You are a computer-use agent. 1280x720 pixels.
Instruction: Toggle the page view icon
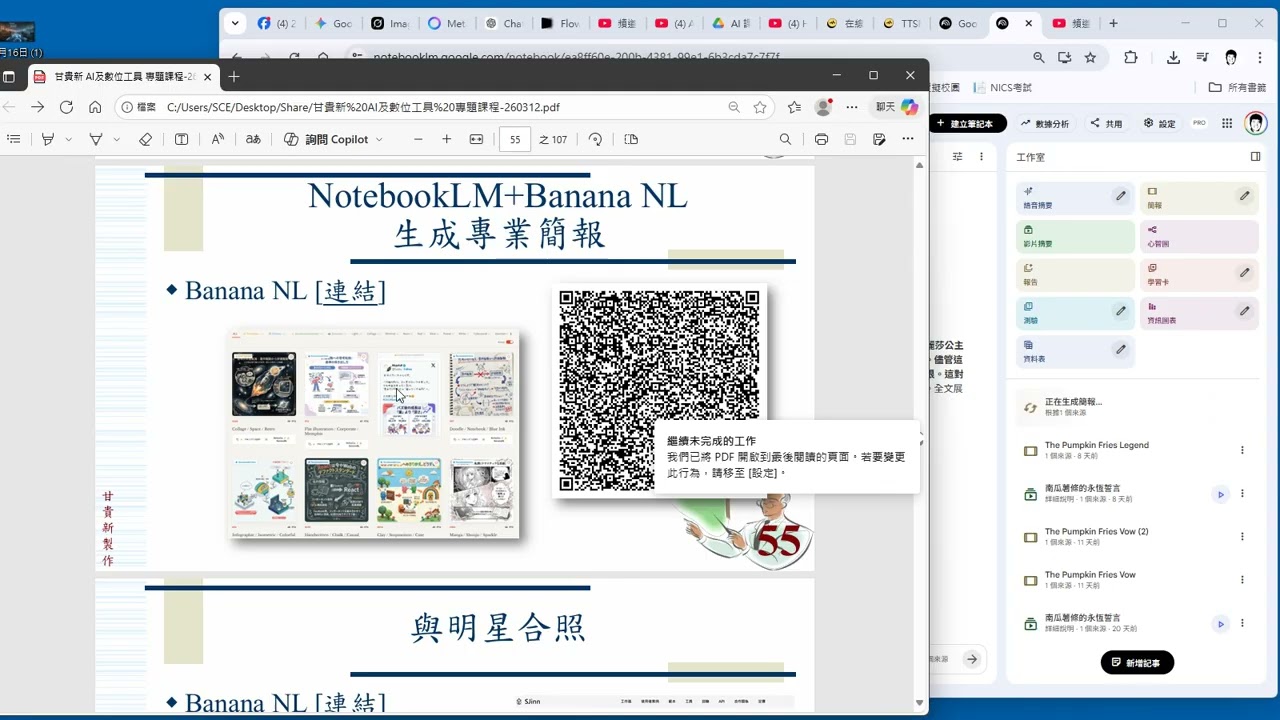pyautogui.click(x=631, y=139)
